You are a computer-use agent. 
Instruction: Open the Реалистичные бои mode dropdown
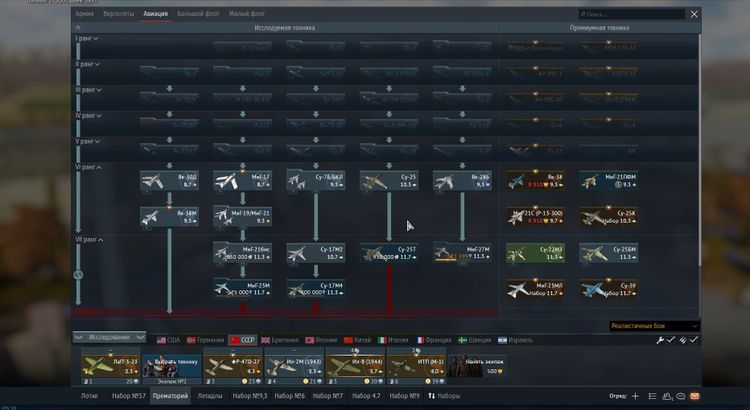click(x=653, y=326)
